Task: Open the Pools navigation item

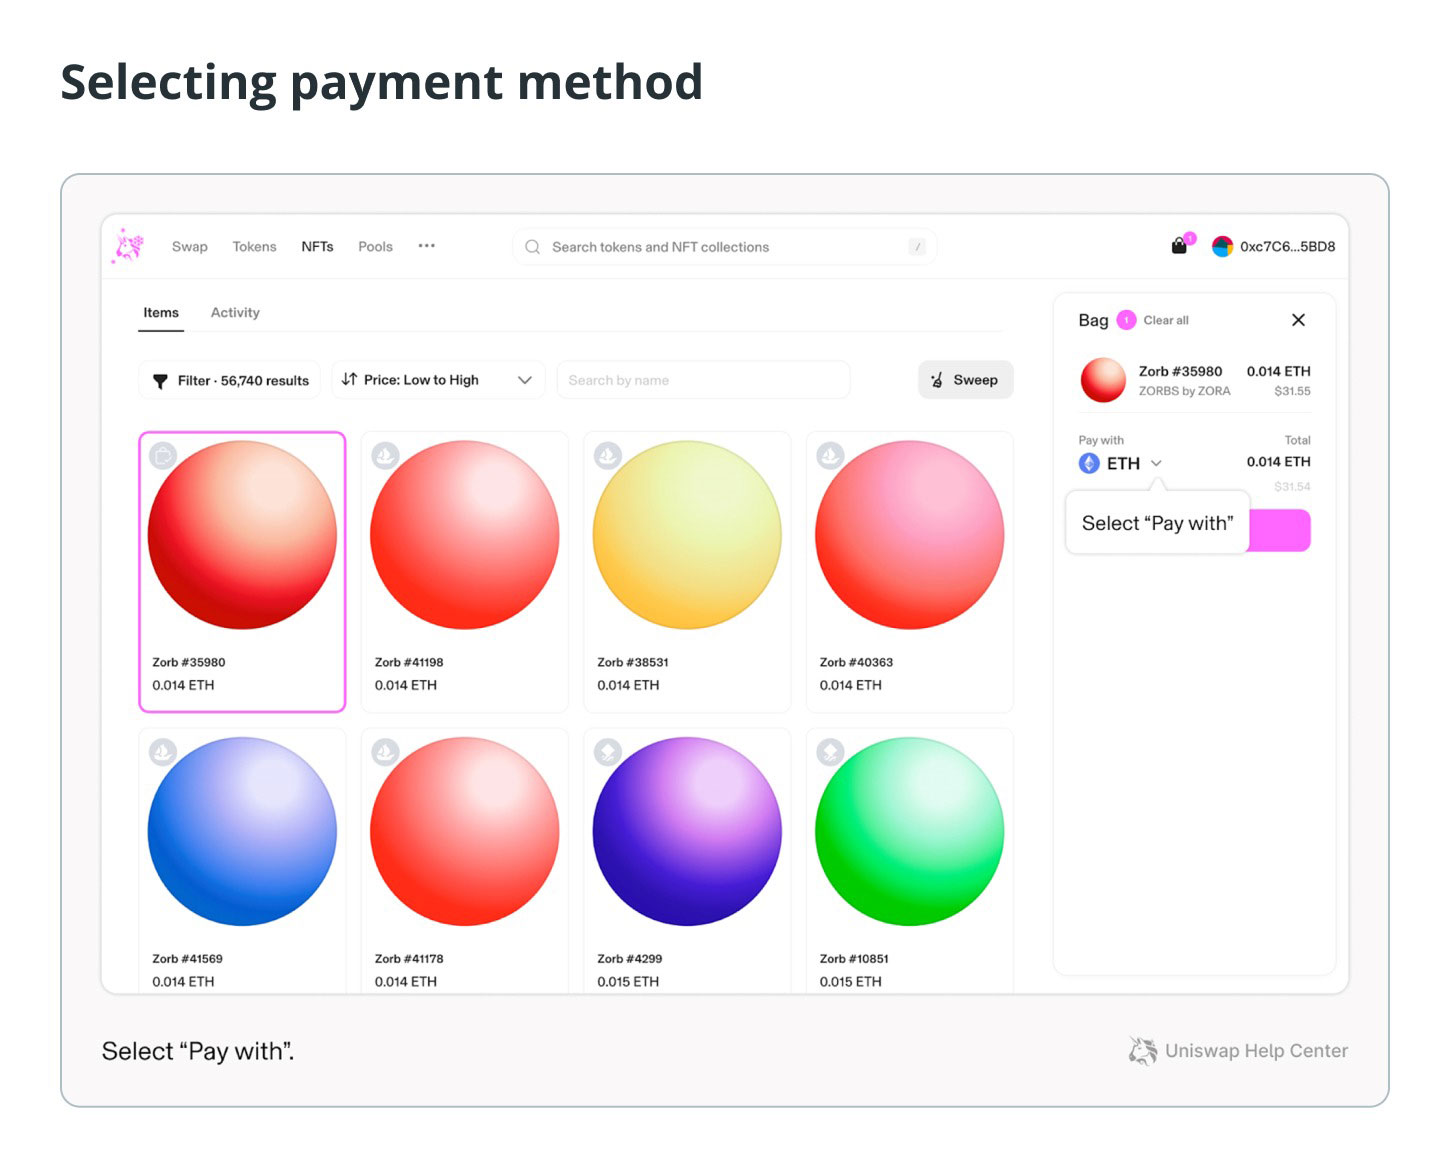Action: point(375,246)
